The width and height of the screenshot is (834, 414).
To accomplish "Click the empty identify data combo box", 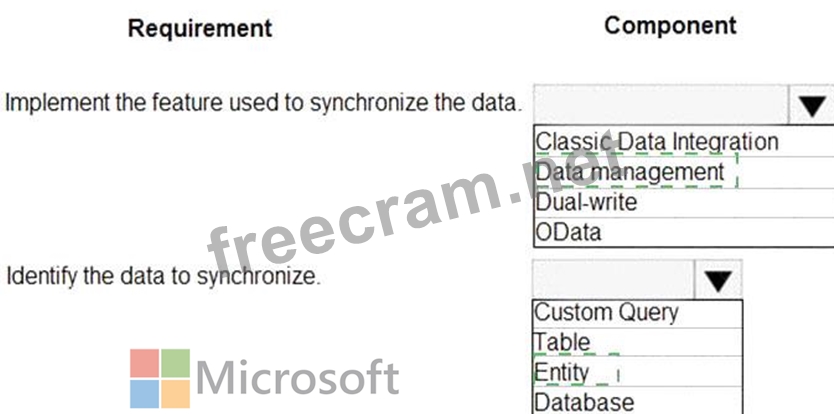I will point(612,279).
